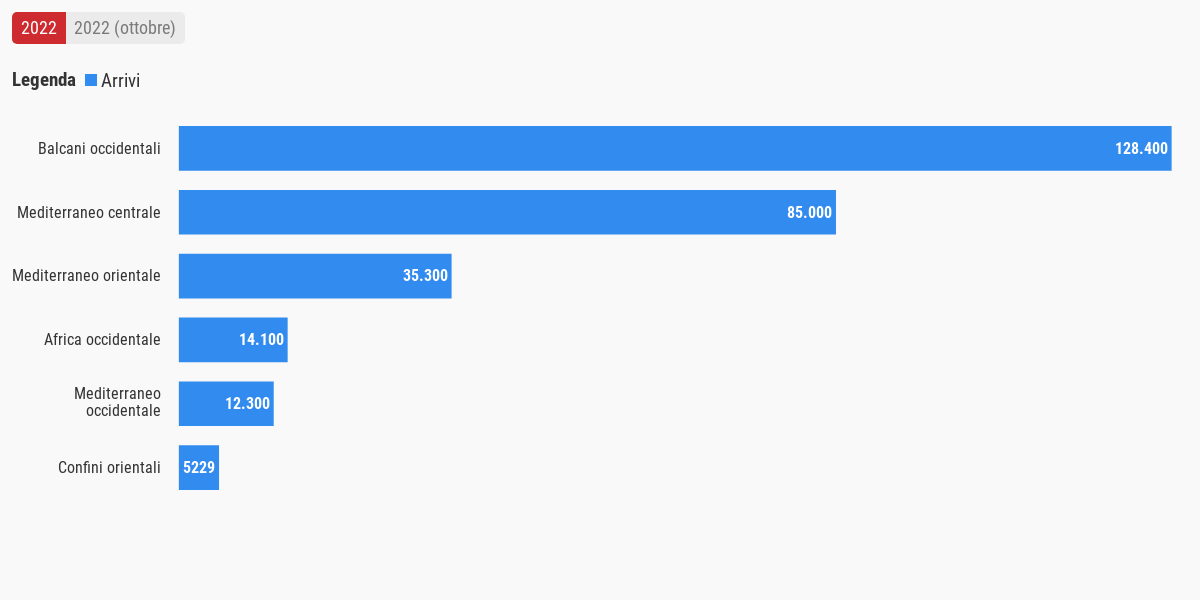The image size is (1200, 600).
Task: Click the 12.300 value label
Action: pyautogui.click(x=247, y=404)
